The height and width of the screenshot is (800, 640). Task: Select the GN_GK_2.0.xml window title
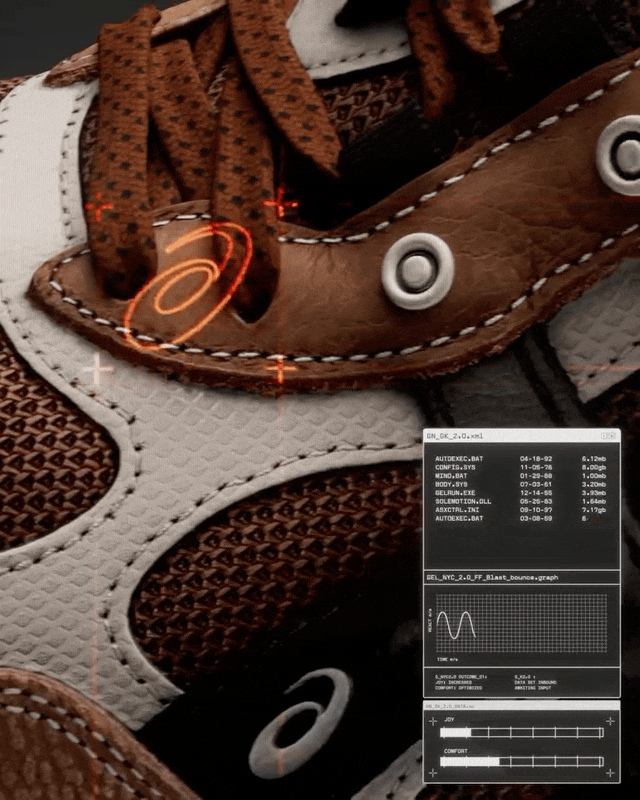click(455, 436)
